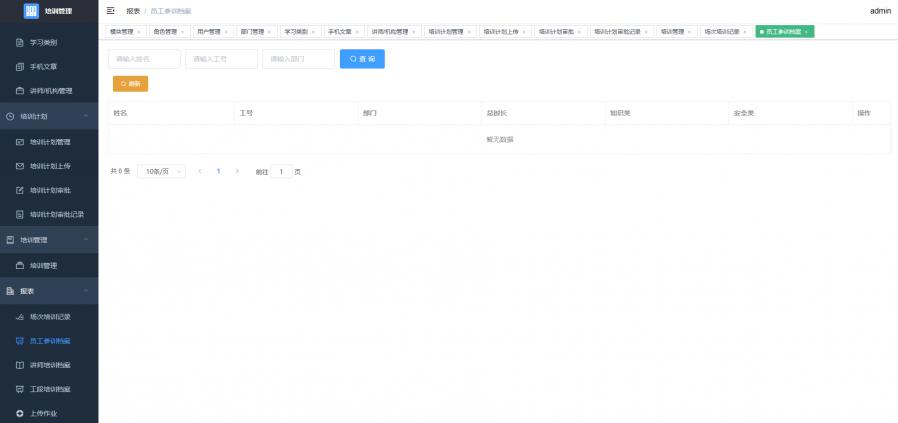Close the 培训计划审批记录 tab with its x icon

(647, 32)
